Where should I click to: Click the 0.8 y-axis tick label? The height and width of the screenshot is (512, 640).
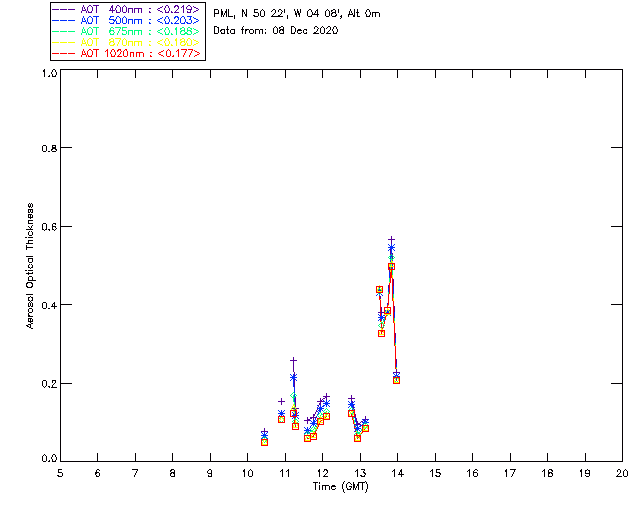(49, 149)
